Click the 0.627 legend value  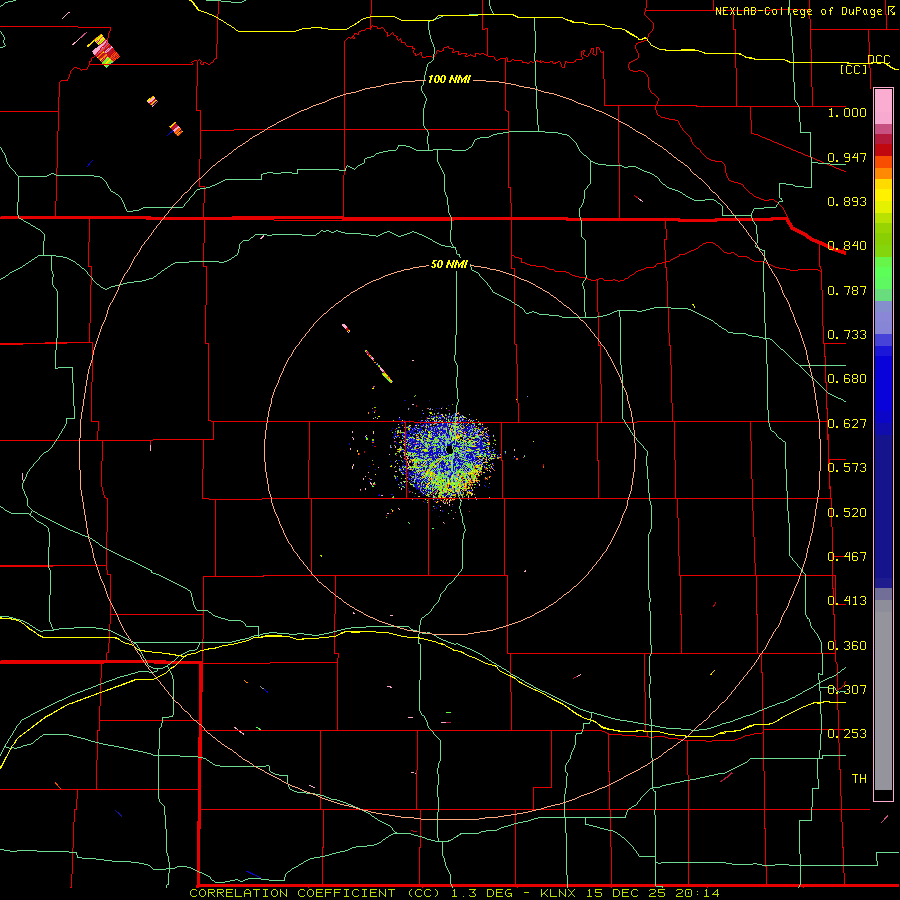coord(847,424)
